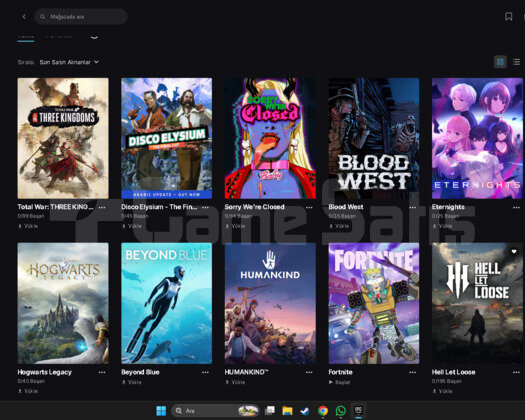Select the second library tab
The height and width of the screenshot is (420, 525).
click(59, 37)
